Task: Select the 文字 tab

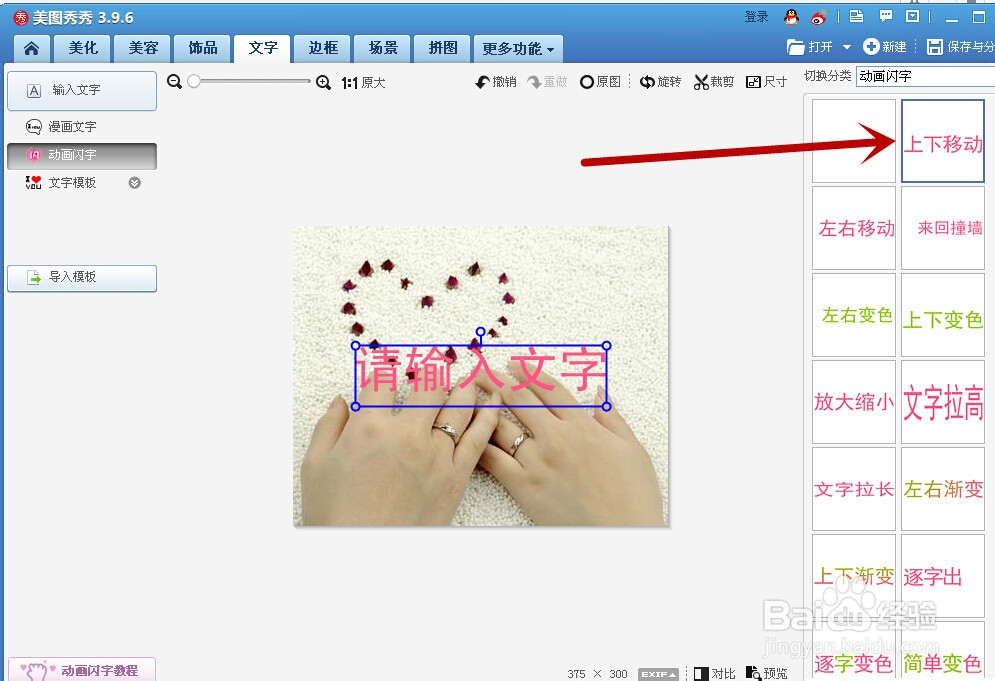Action: pos(263,48)
